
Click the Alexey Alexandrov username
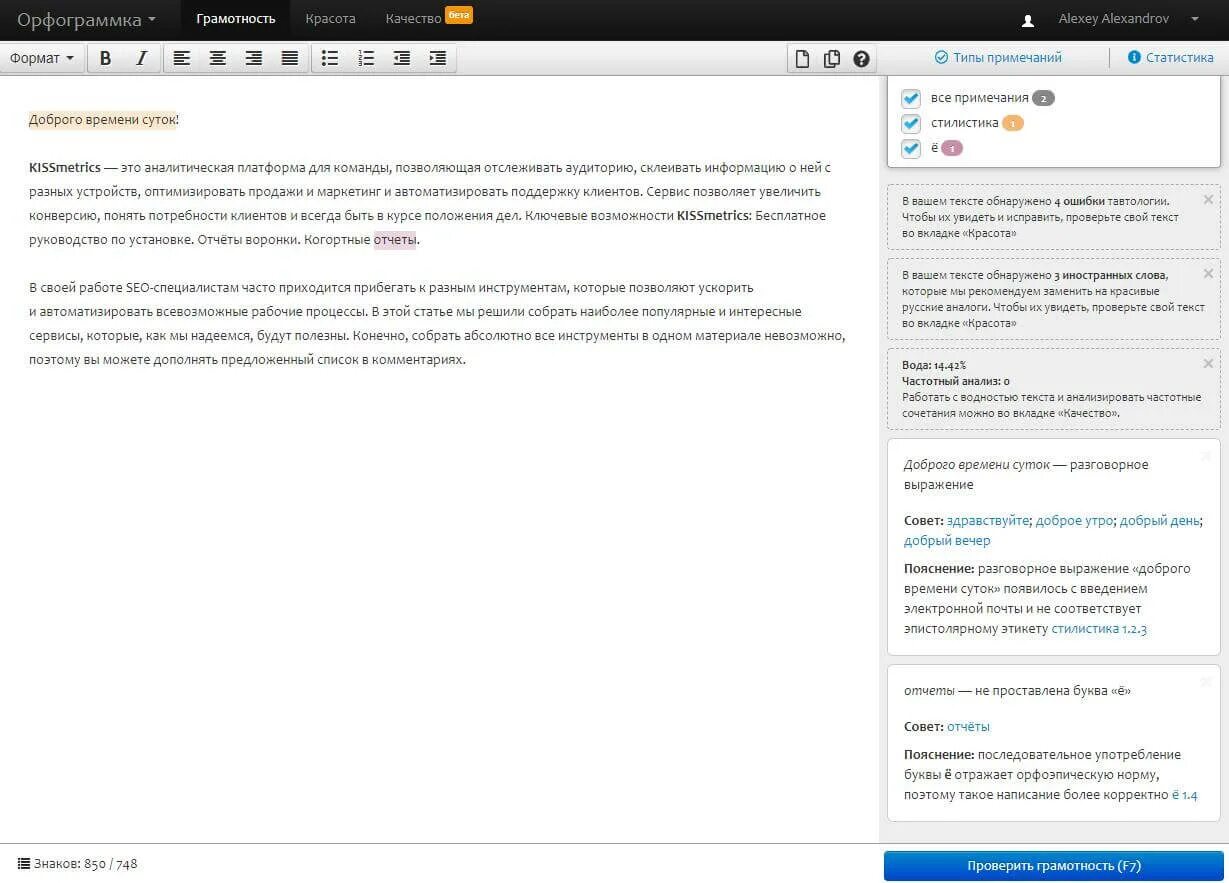pos(1115,19)
